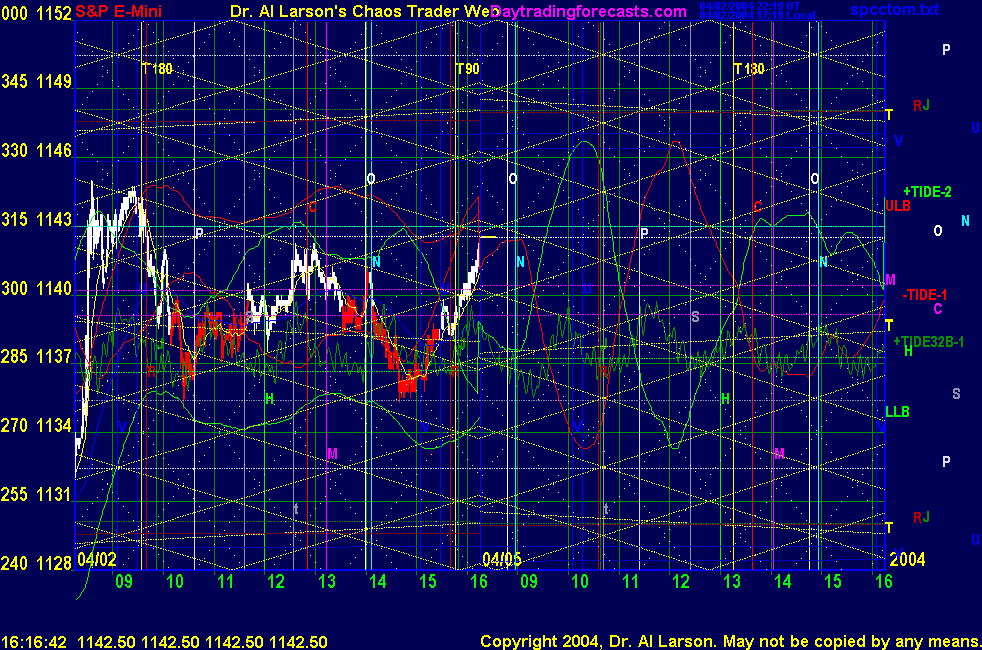
Task: Click the '04/02' date label on chart
Action: [97, 559]
